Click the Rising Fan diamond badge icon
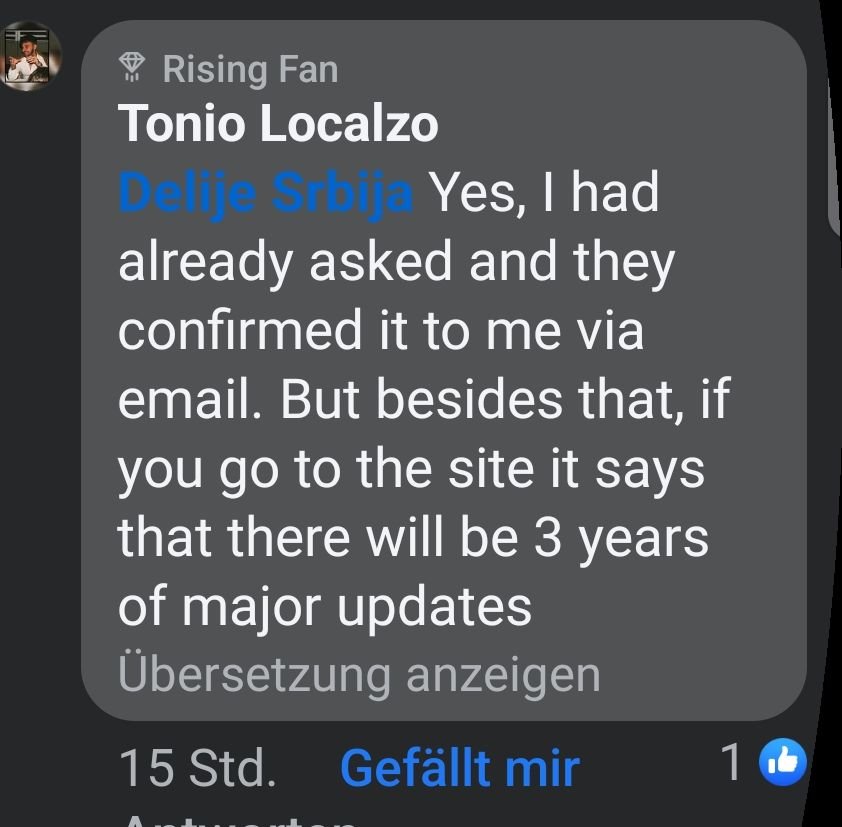The width and height of the screenshot is (842, 827). click(132, 67)
